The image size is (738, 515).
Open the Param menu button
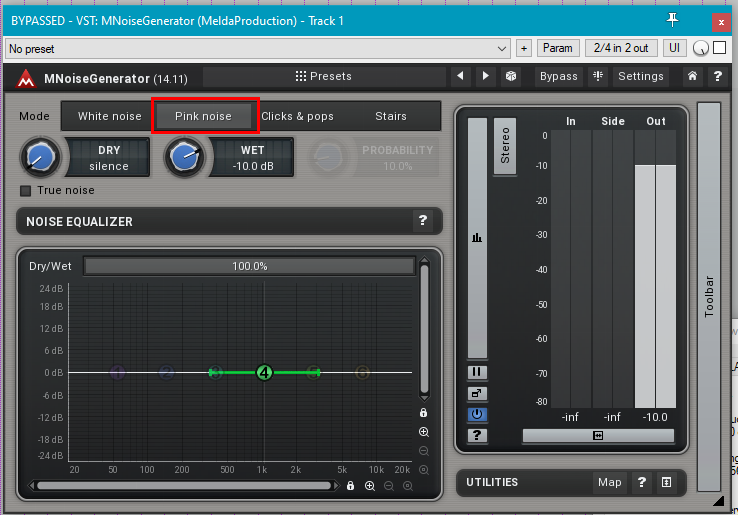pos(558,48)
